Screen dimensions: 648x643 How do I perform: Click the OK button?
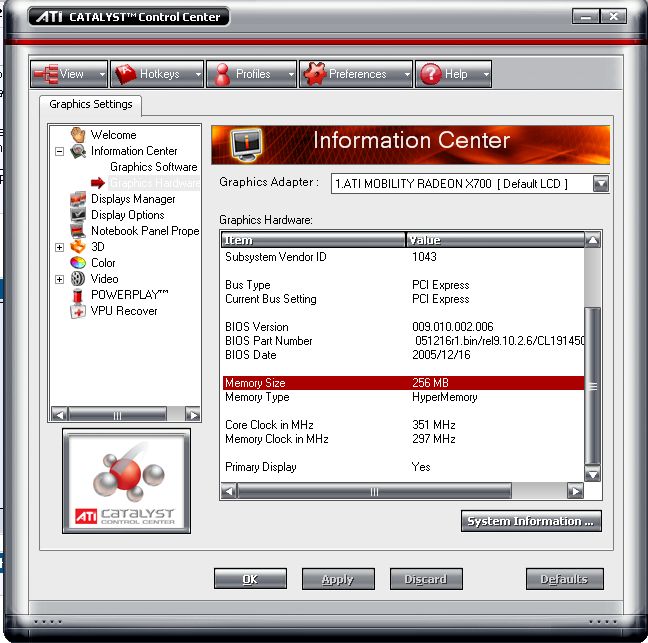click(x=250, y=579)
